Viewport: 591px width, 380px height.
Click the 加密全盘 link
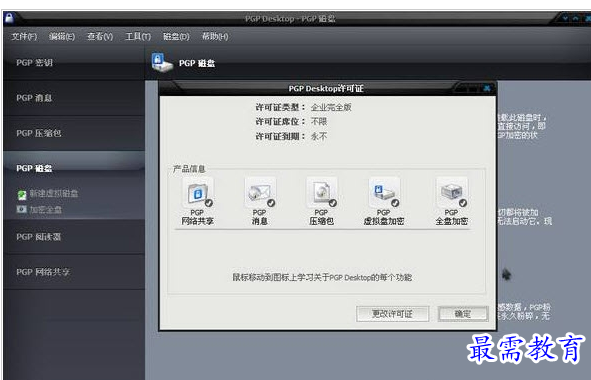[x=46, y=209]
